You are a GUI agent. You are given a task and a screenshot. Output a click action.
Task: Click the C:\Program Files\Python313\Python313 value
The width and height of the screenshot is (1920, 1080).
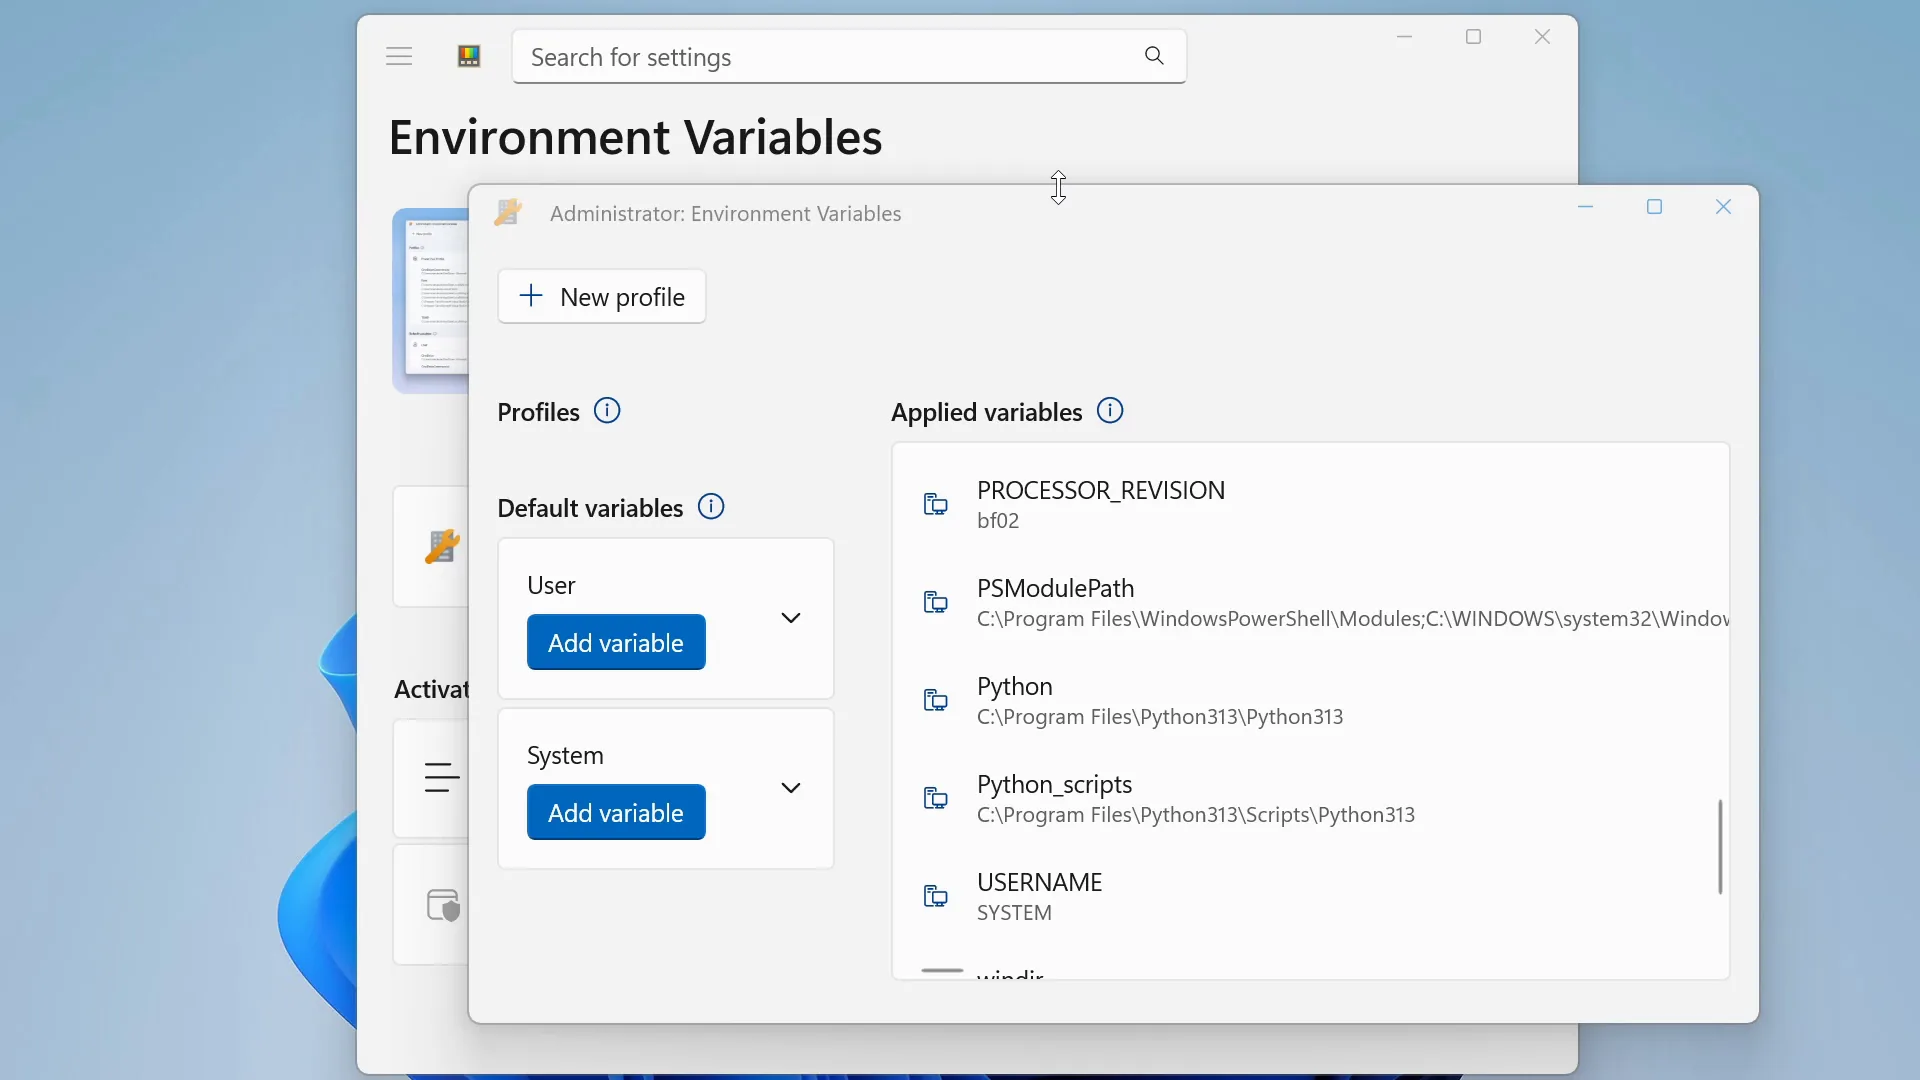(1160, 717)
